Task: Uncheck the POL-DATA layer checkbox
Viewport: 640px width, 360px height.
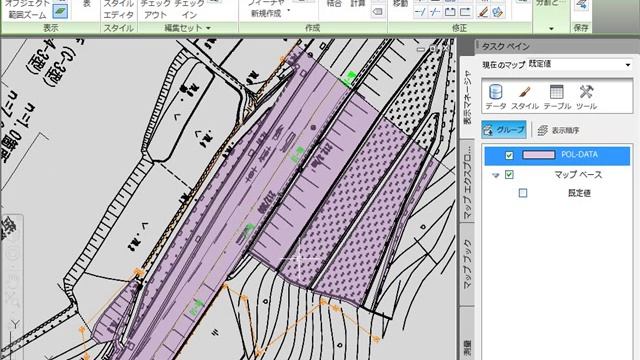Action: point(509,155)
